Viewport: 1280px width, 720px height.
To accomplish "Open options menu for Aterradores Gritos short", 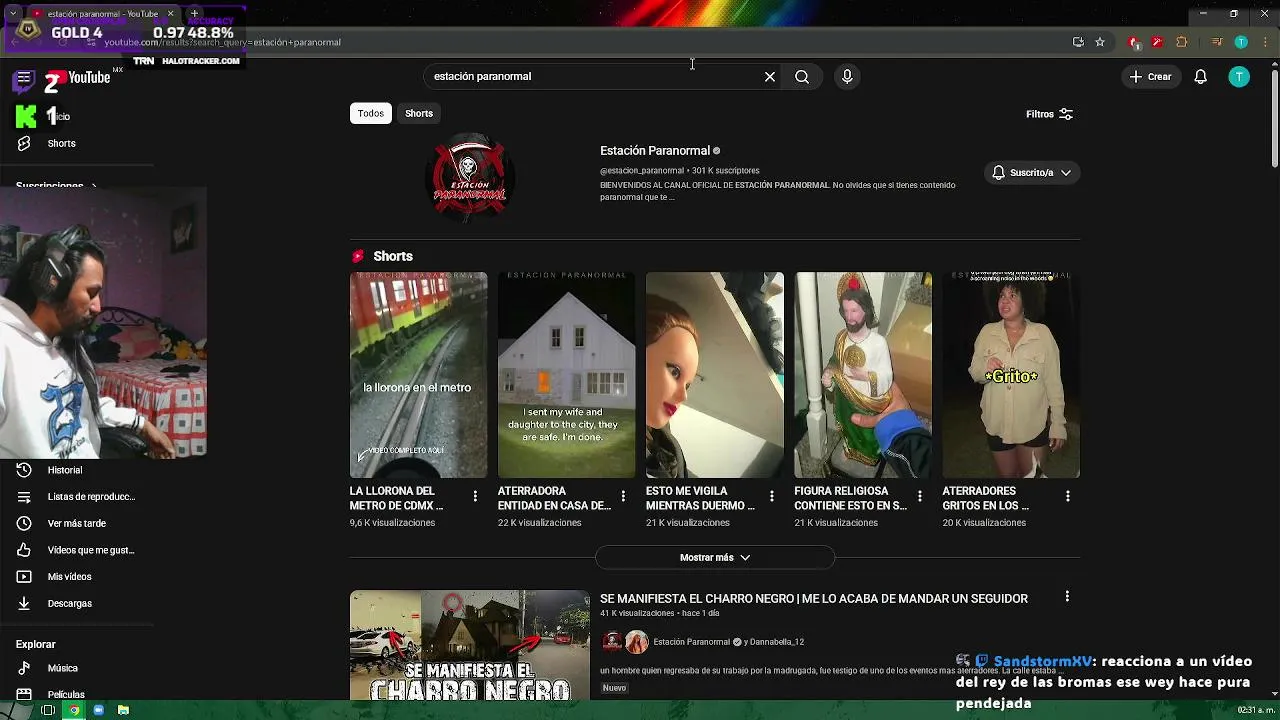I will [x=1067, y=496].
